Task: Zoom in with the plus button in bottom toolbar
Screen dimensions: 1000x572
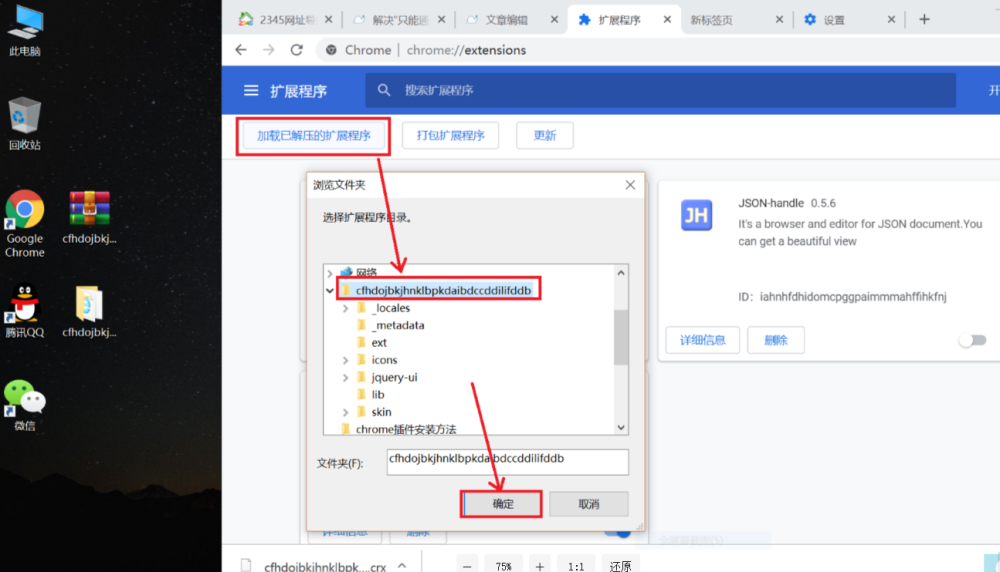Action: (540, 566)
